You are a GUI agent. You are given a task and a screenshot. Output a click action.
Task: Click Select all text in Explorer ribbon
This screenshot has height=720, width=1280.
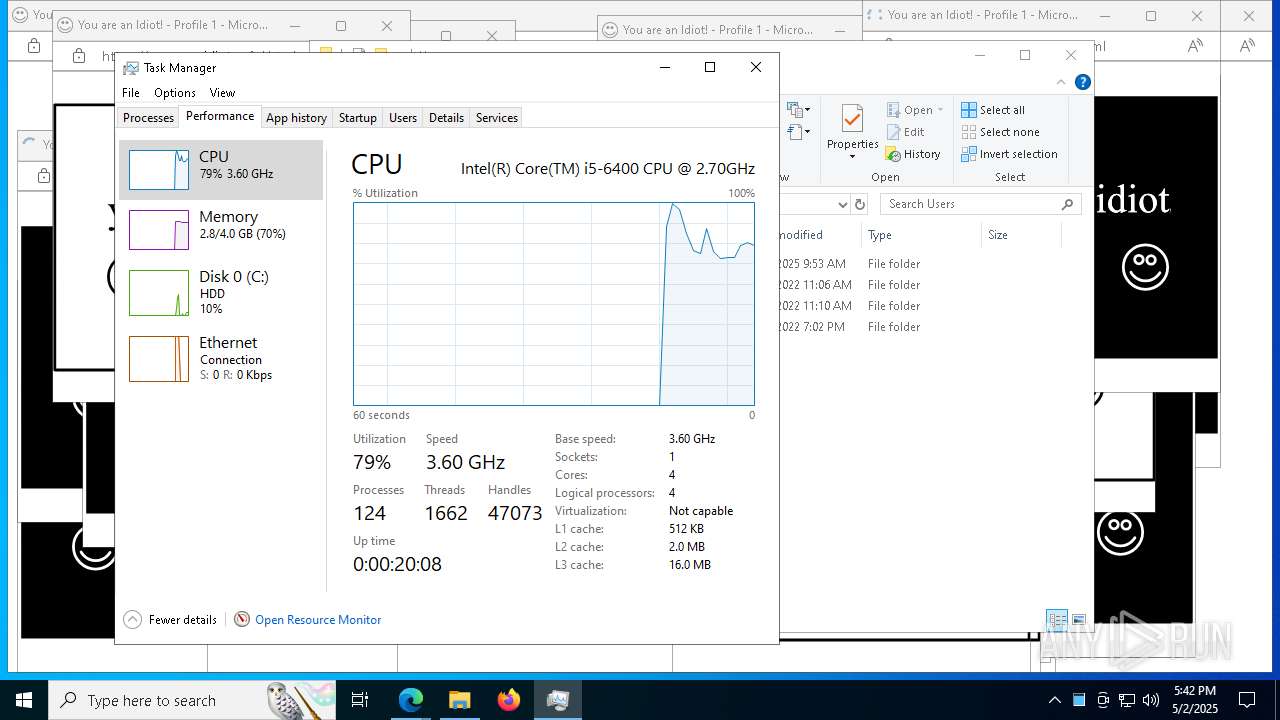click(x=1002, y=110)
